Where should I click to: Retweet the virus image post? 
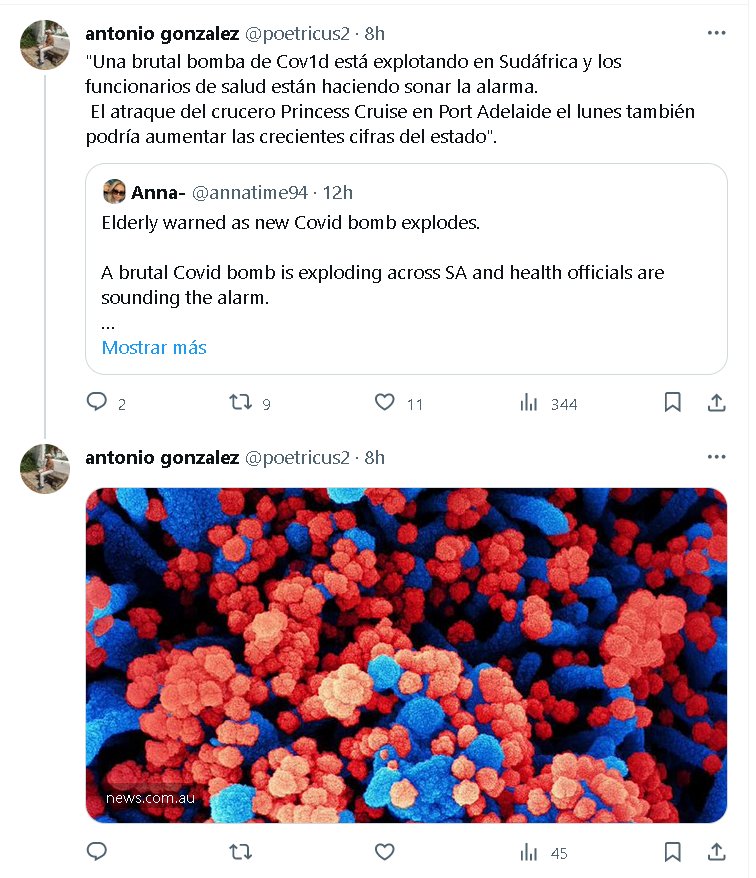coord(241,852)
